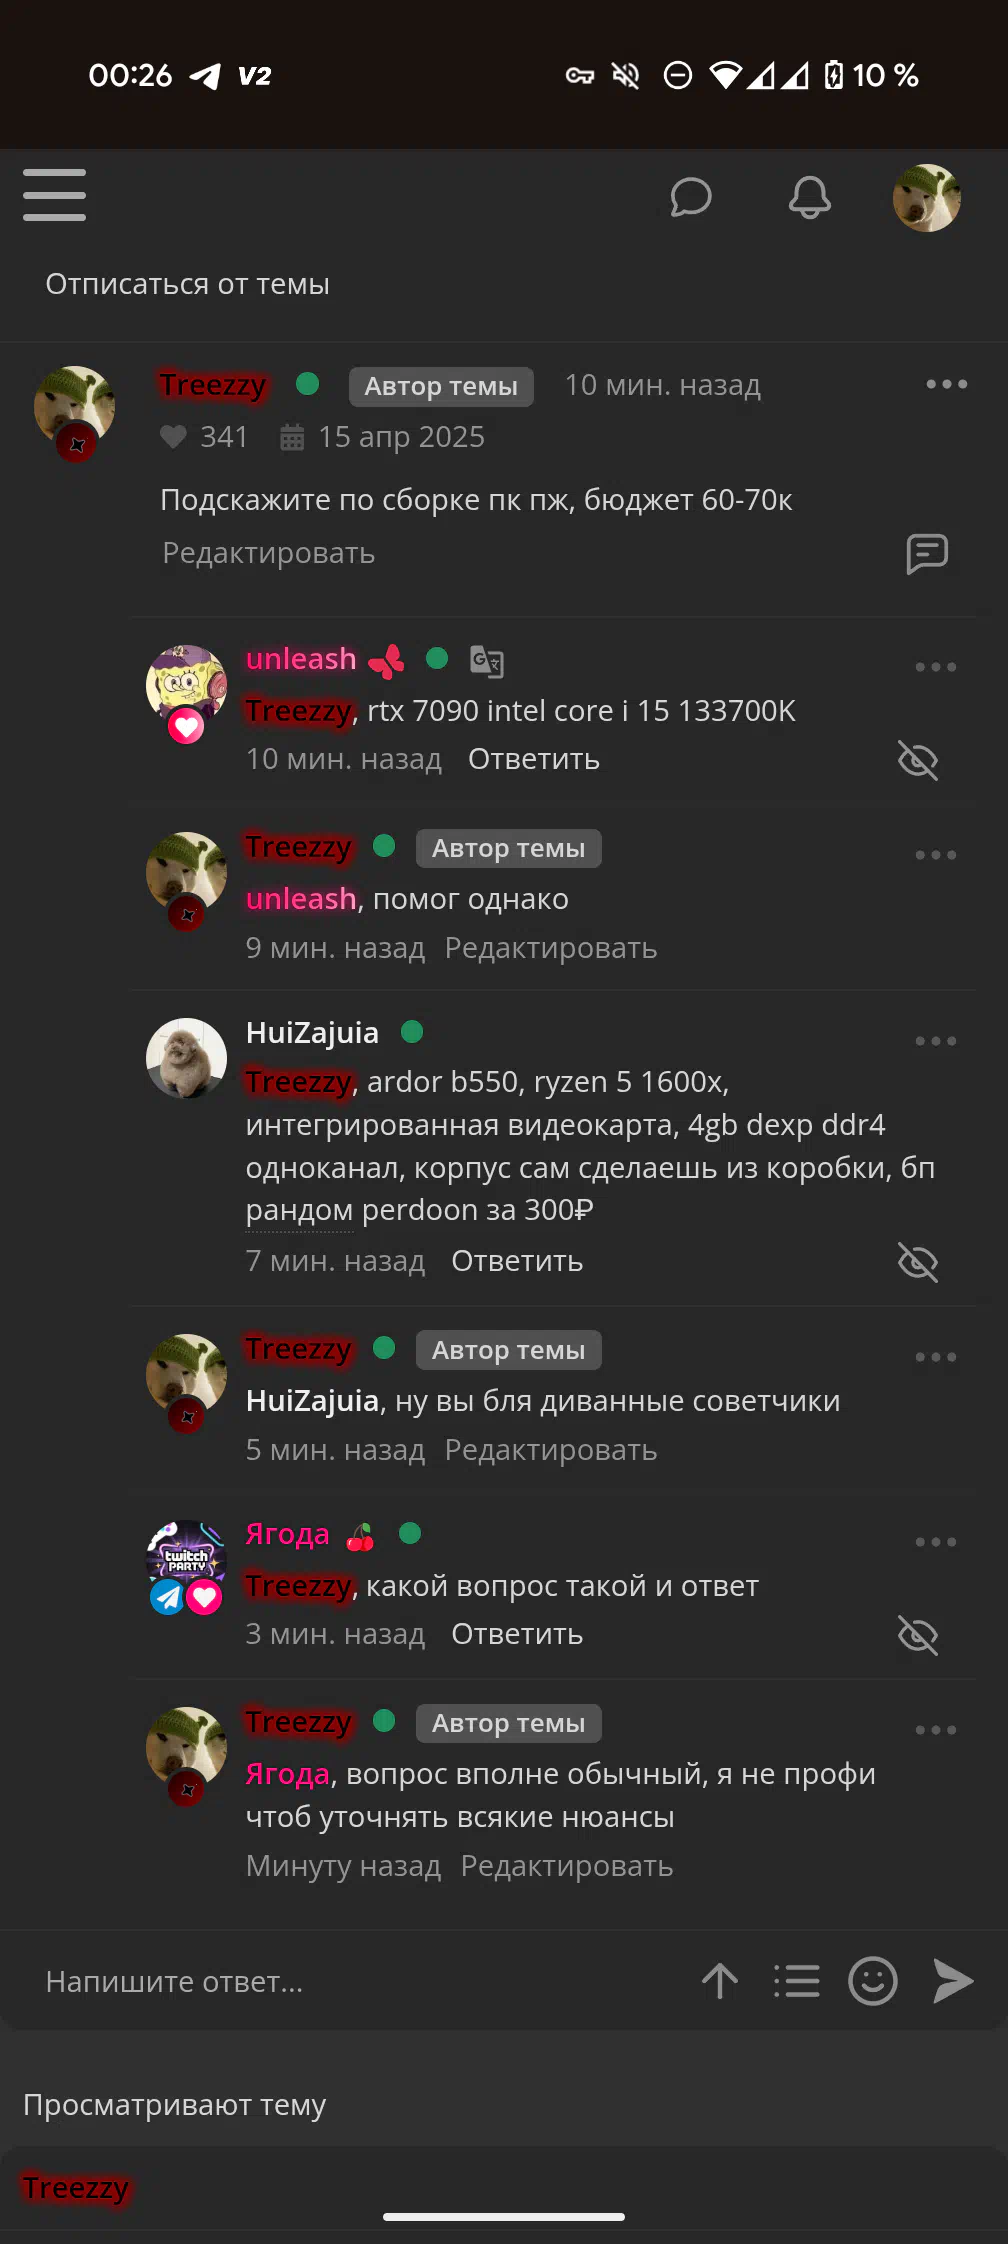The height and width of the screenshot is (2244, 1008).
Task: Open the emoji smiley picker
Action: click(x=873, y=1981)
